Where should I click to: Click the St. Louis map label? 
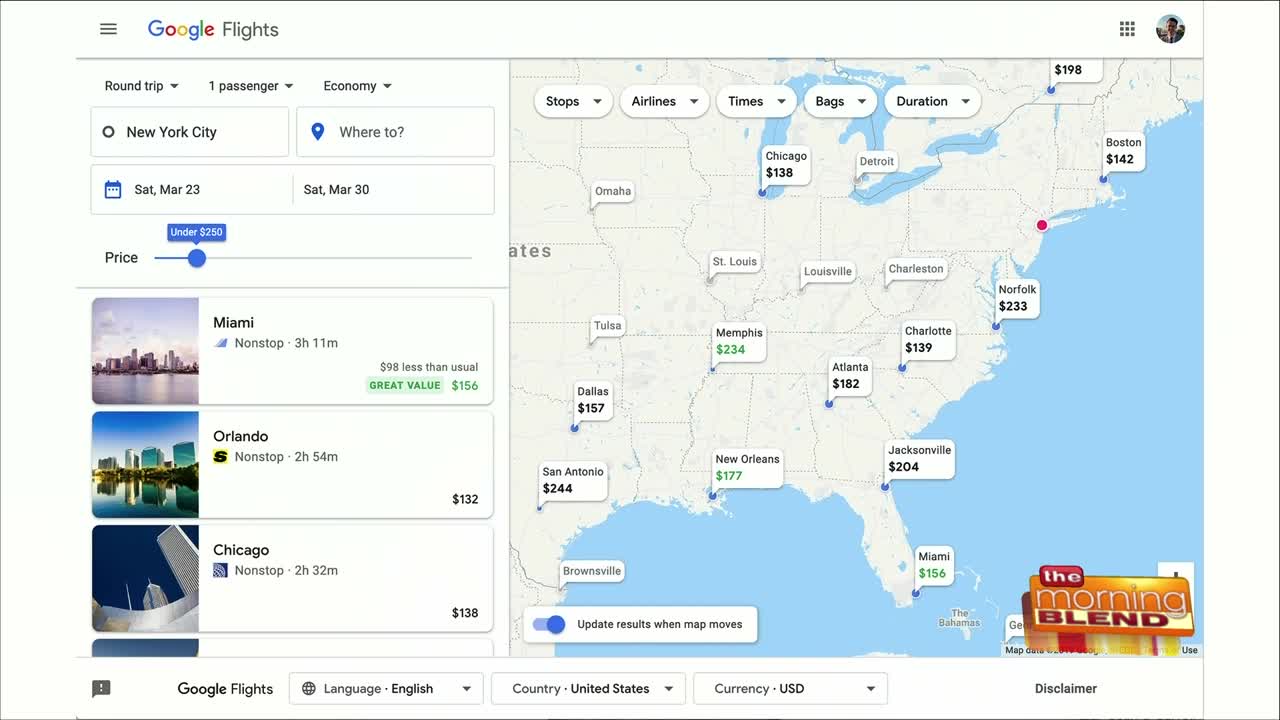[x=735, y=262]
